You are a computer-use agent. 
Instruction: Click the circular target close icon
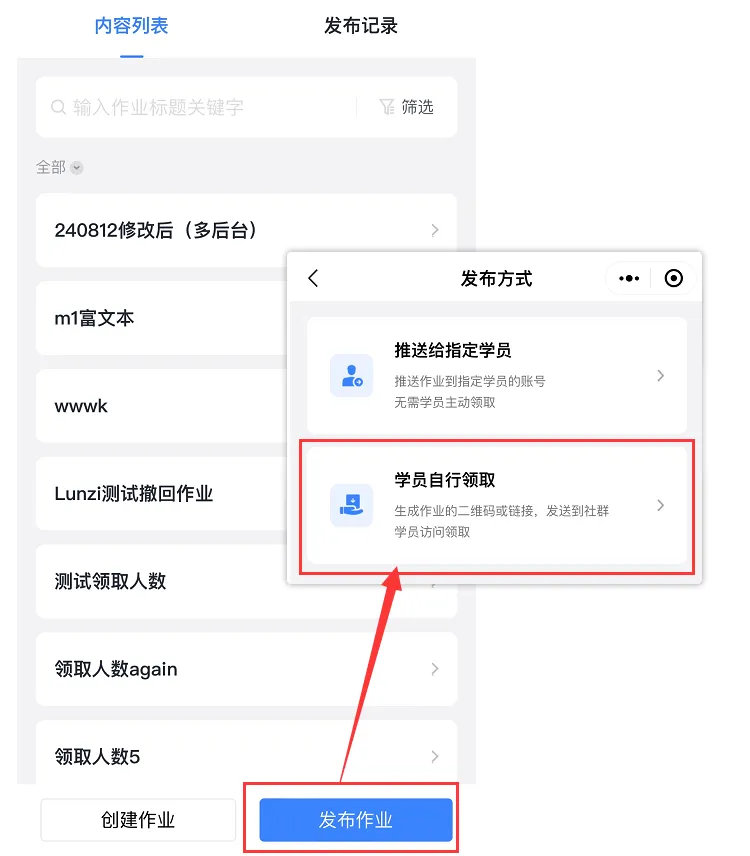click(674, 278)
